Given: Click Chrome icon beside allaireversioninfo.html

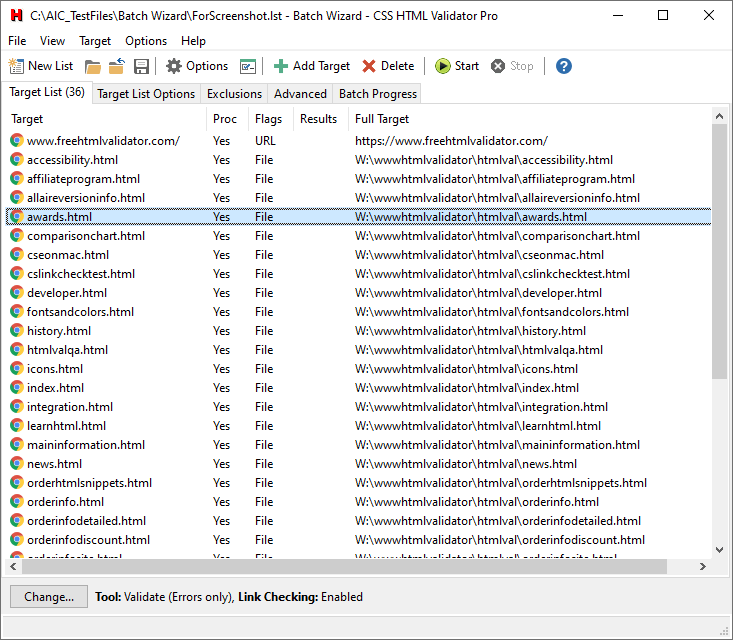Looking at the screenshot, I should (16, 197).
